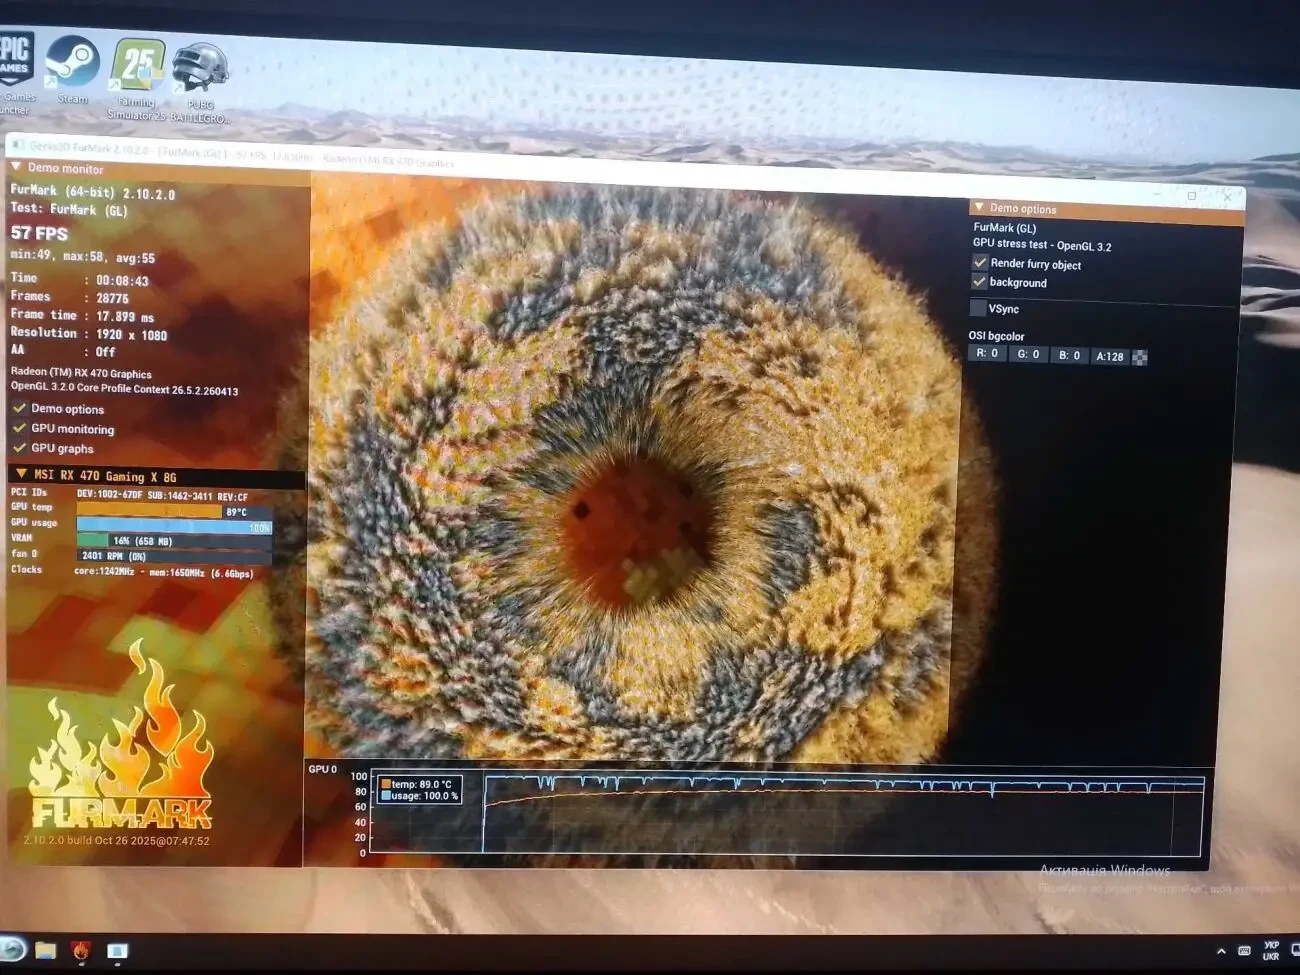The image size is (1300, 975).
Task: Click the usage: 100.0 % graph legend entry
Action: click(x=420, y=796)
